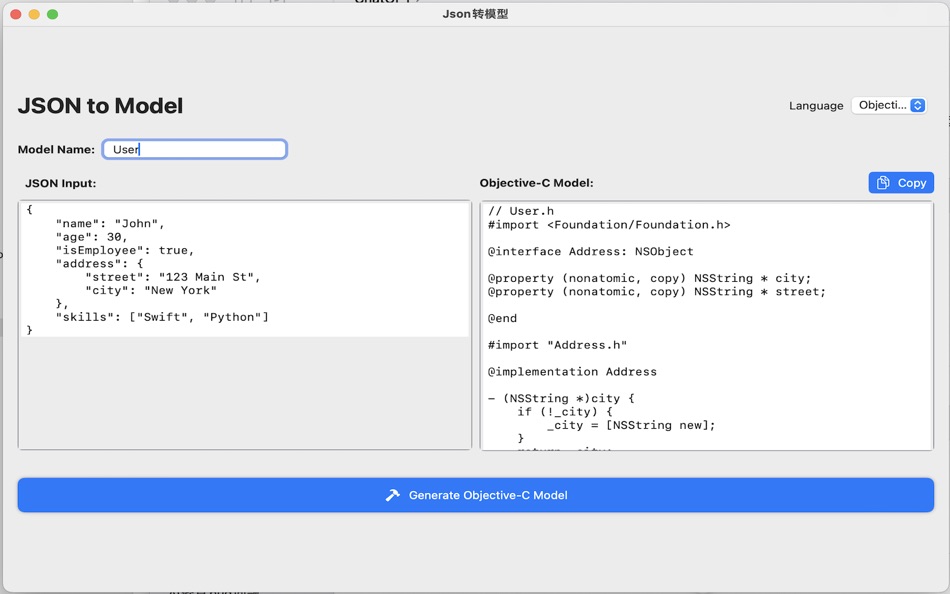
Task: Click inside the Model Name field
Action: [x=194, y=148]
